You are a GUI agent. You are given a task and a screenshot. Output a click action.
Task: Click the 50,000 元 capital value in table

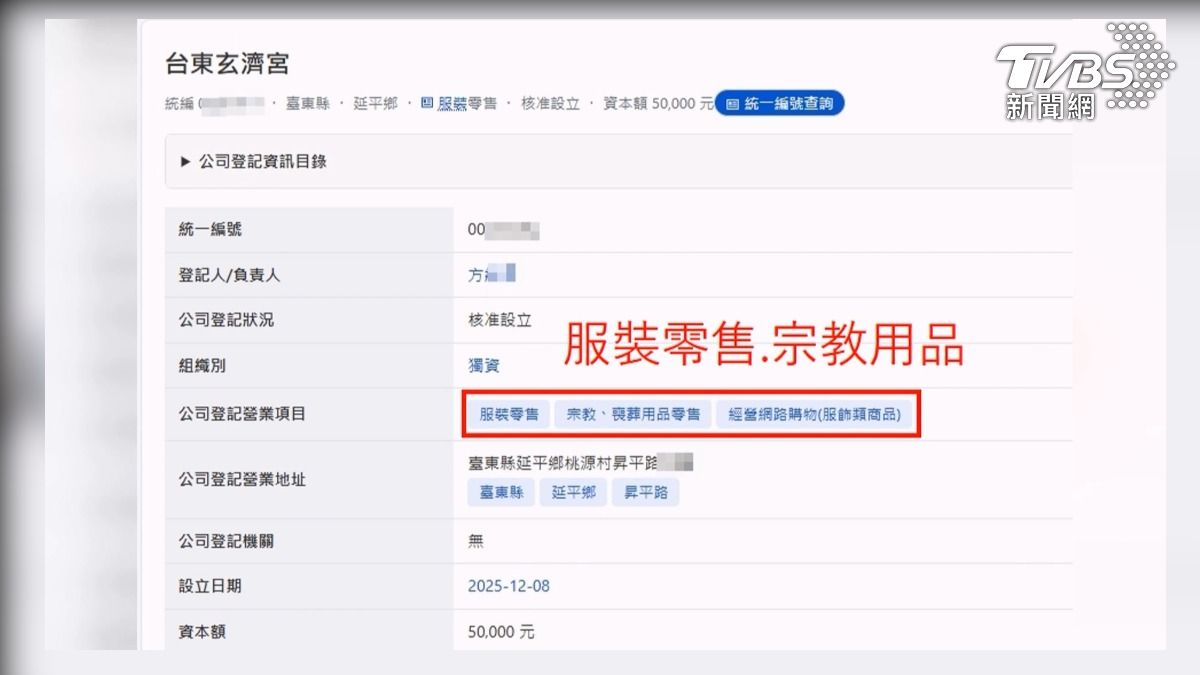click(x=501, y=632)
